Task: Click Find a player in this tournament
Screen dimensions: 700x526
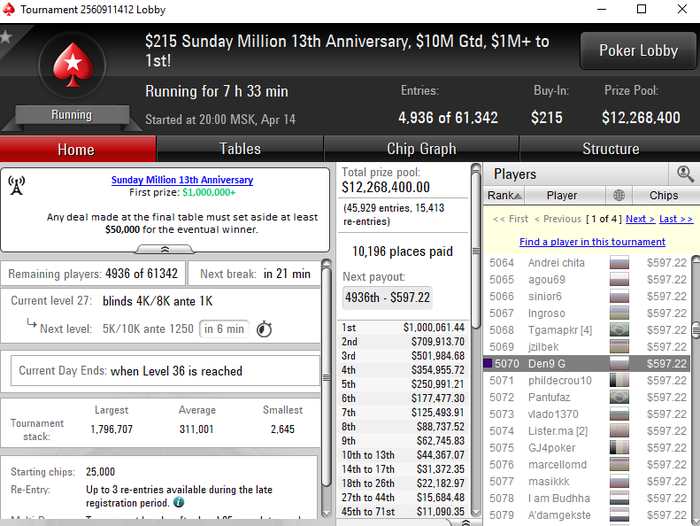Action: [592, 242]
